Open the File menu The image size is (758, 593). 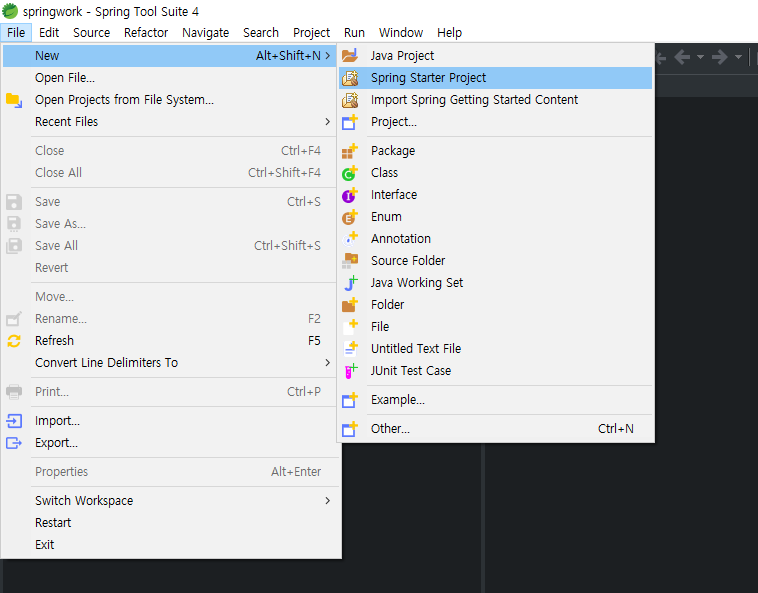[16, 32]
